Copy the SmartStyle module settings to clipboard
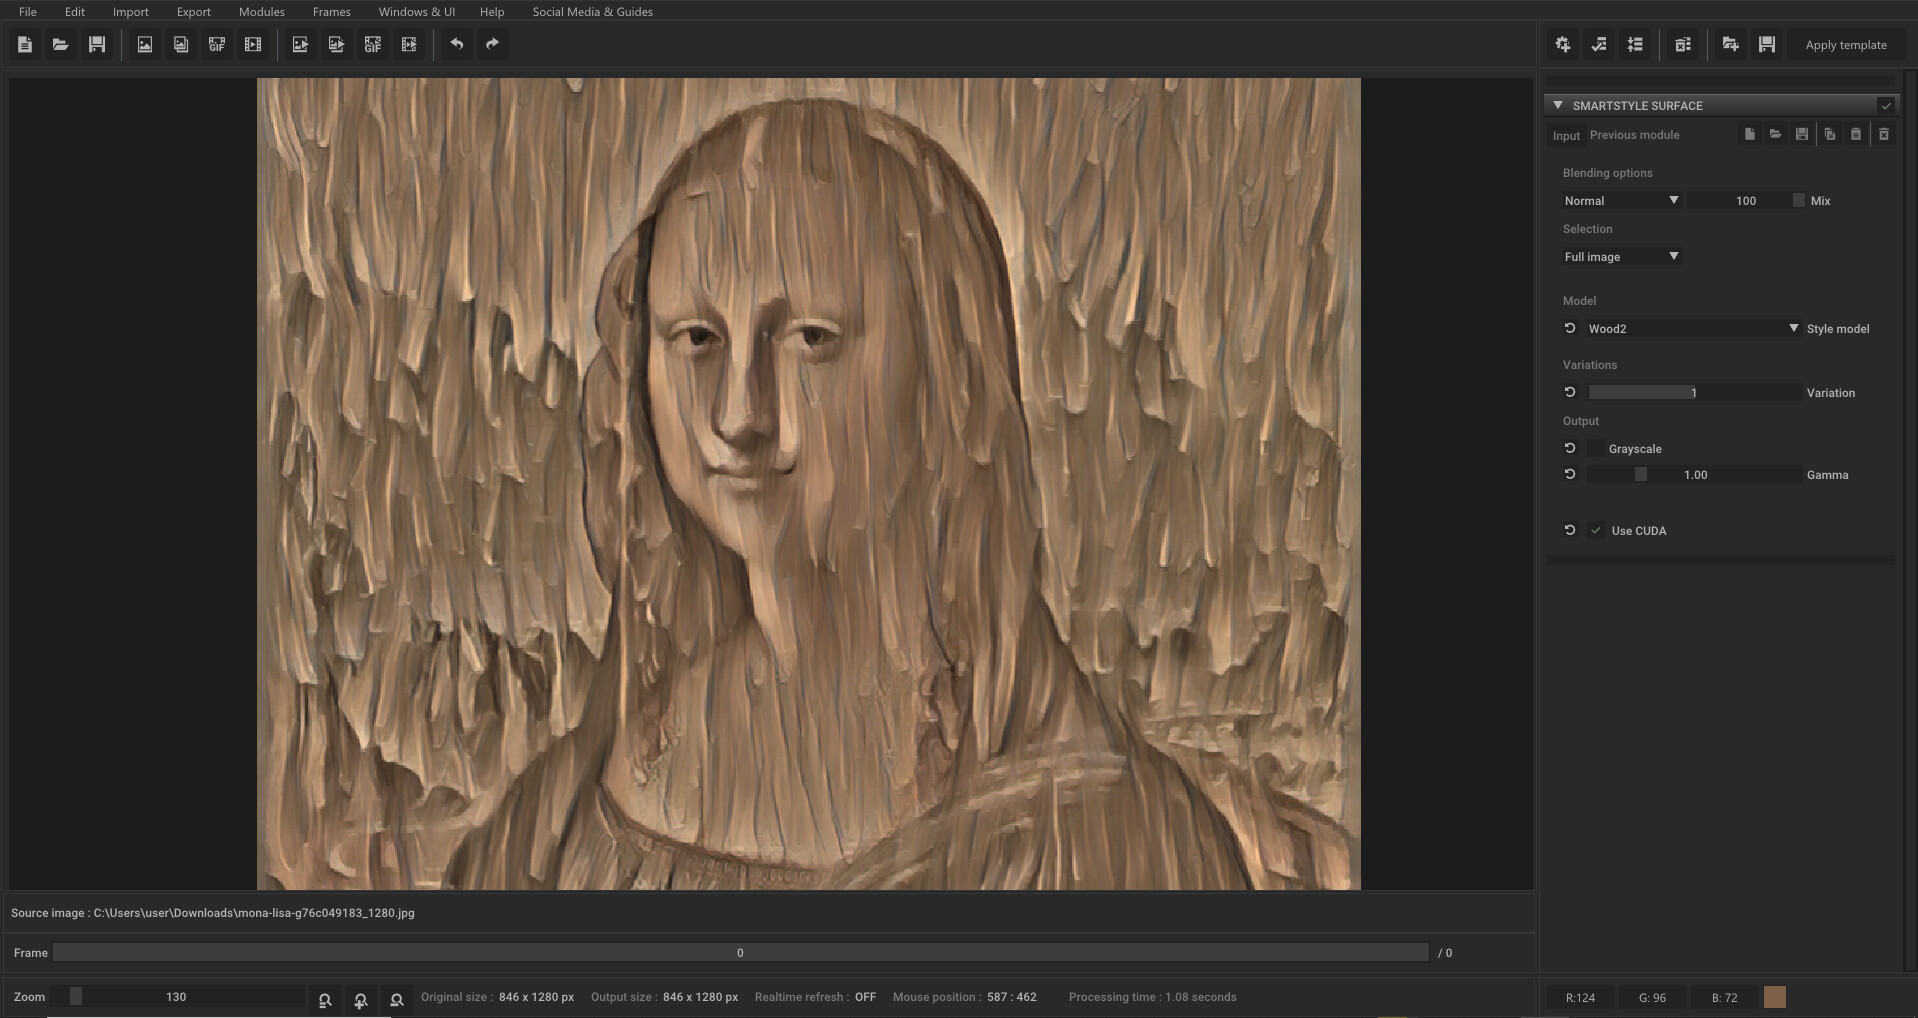 tap(1830, 134)
